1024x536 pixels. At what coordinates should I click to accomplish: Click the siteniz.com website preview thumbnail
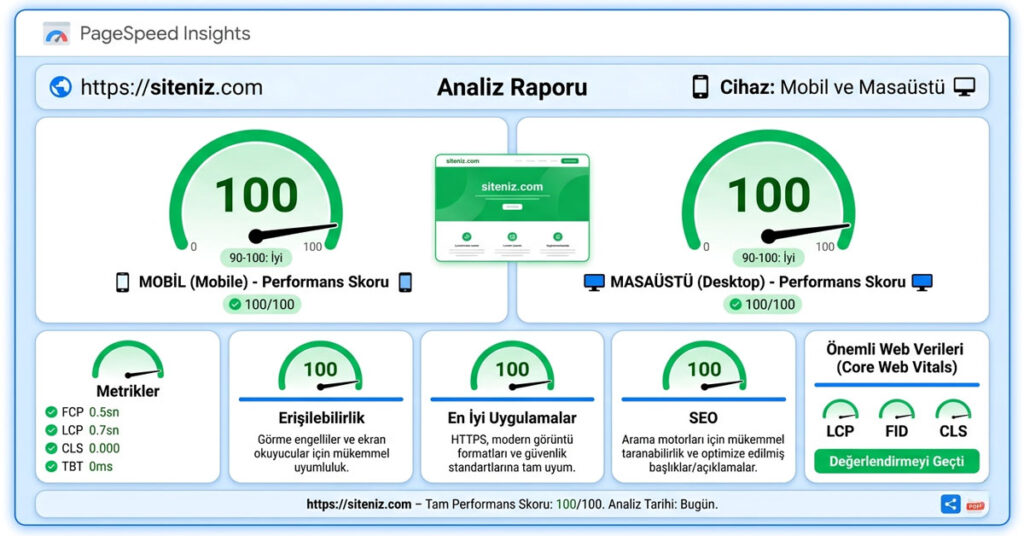512,208
